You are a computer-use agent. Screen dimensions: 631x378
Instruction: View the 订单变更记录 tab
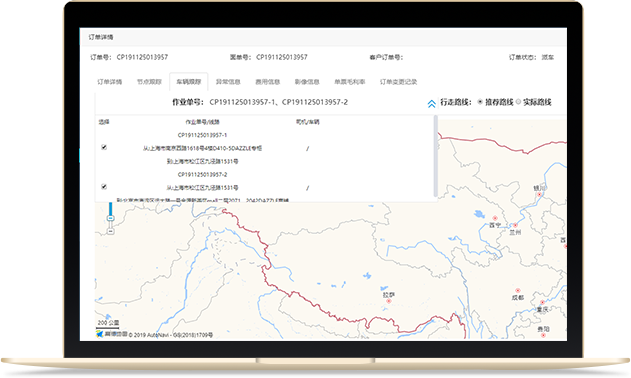pyautogui.click(x=398, y=82)
